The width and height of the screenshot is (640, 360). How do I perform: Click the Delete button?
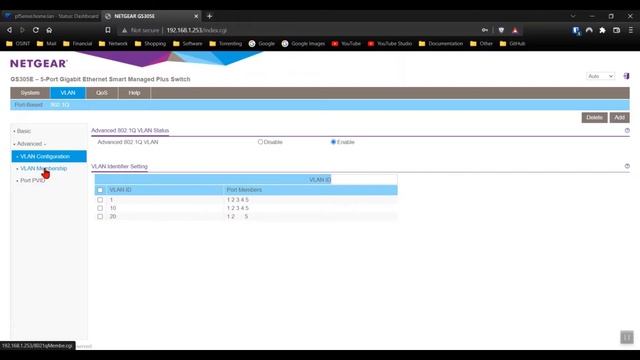(594, 118)
